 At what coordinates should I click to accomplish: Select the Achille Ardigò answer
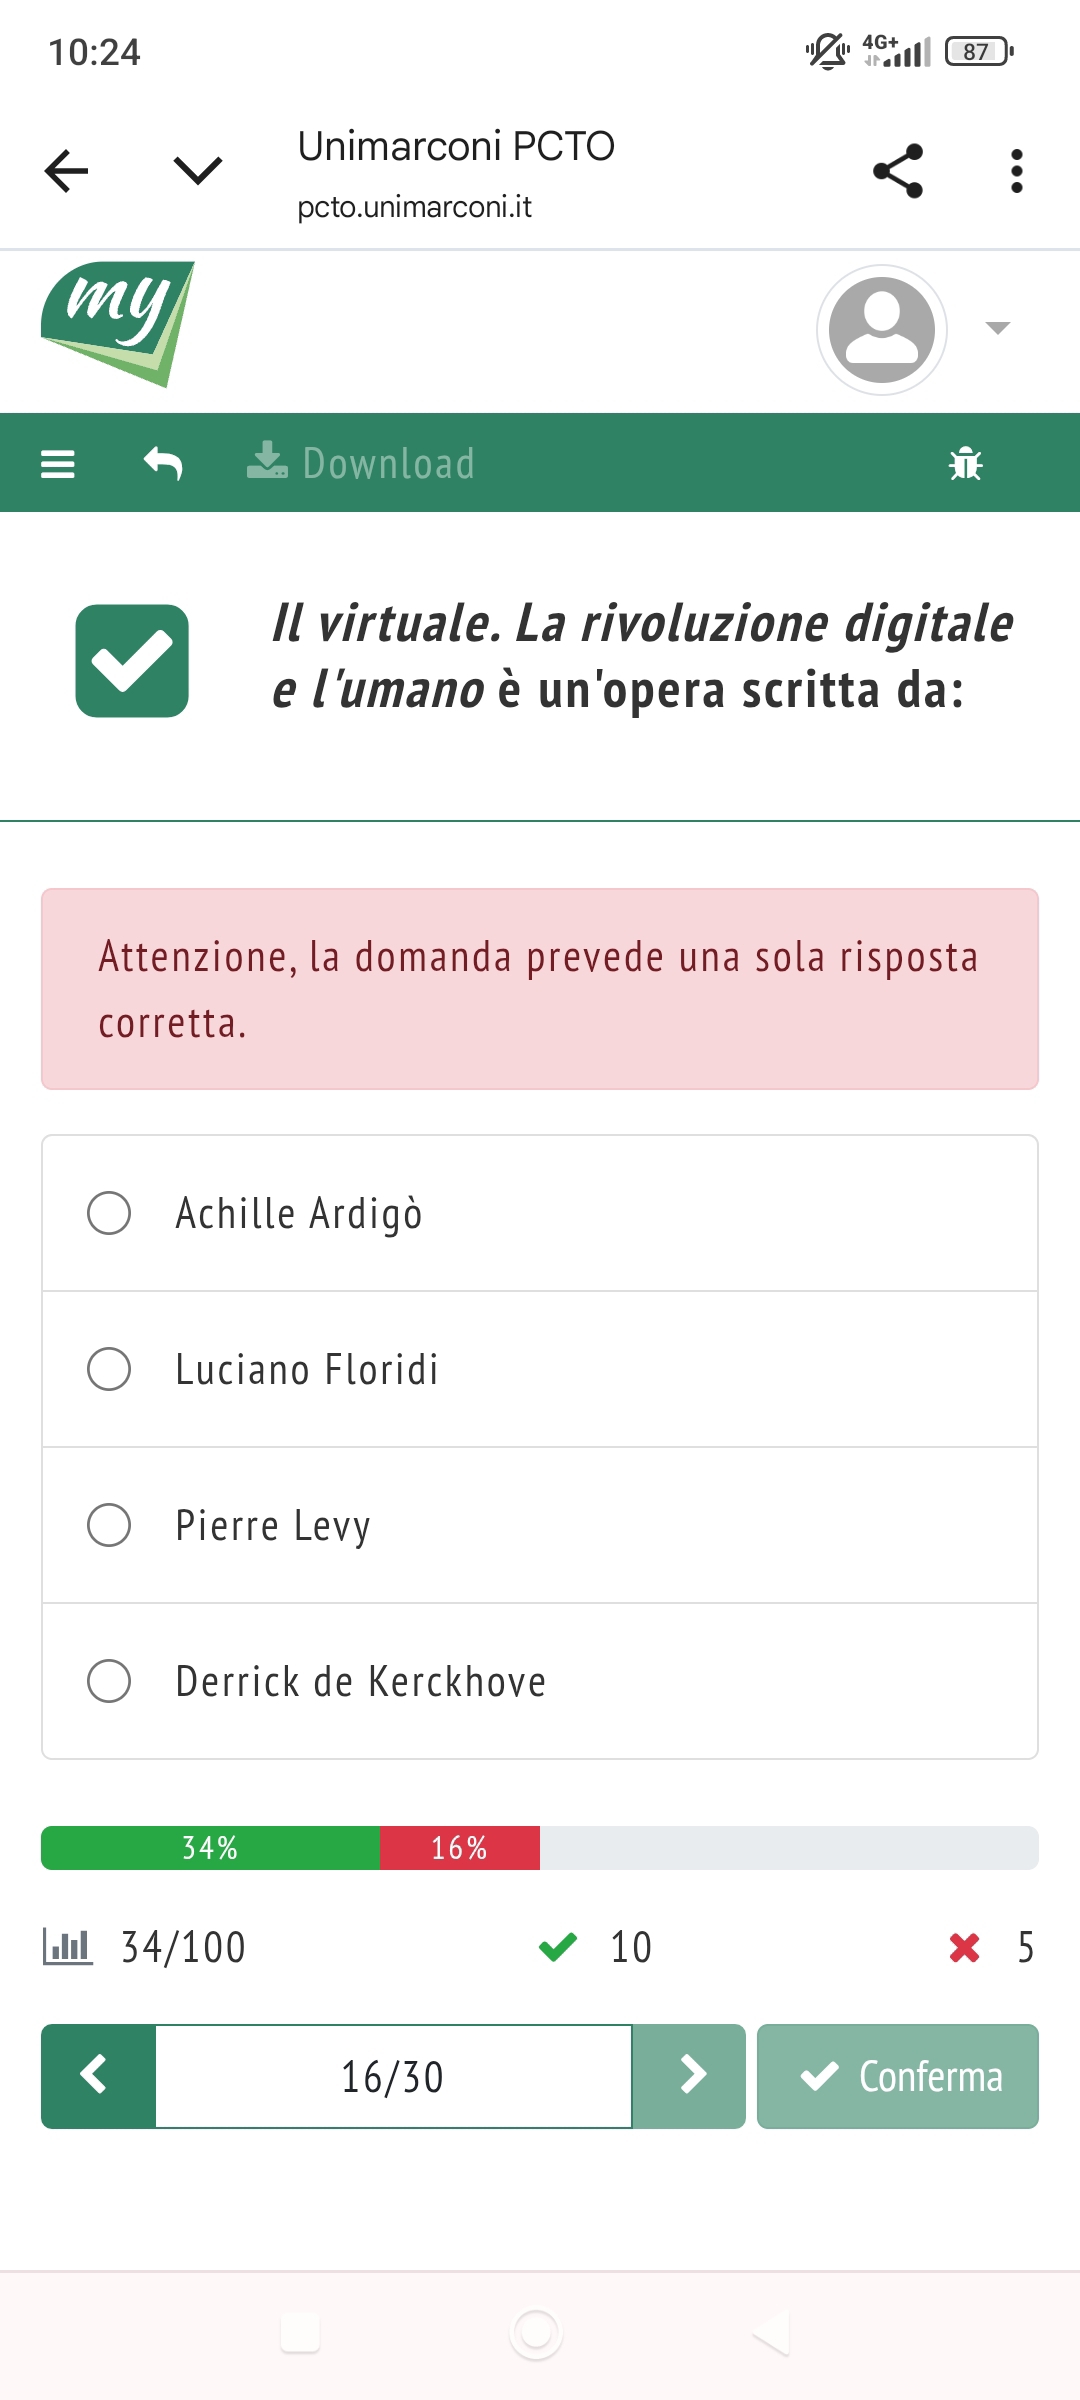pyautogui.click(x=109, y=1213)
